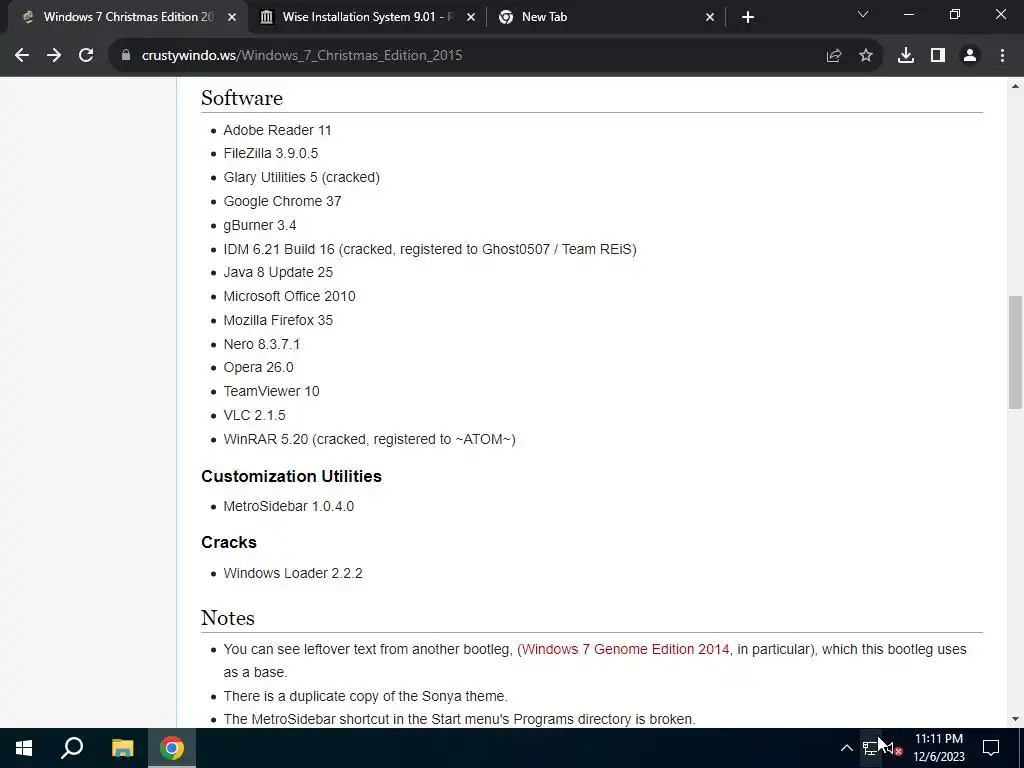
Task: Switch to Wise Installation System 9.01 tab
Action: [367, 17]
